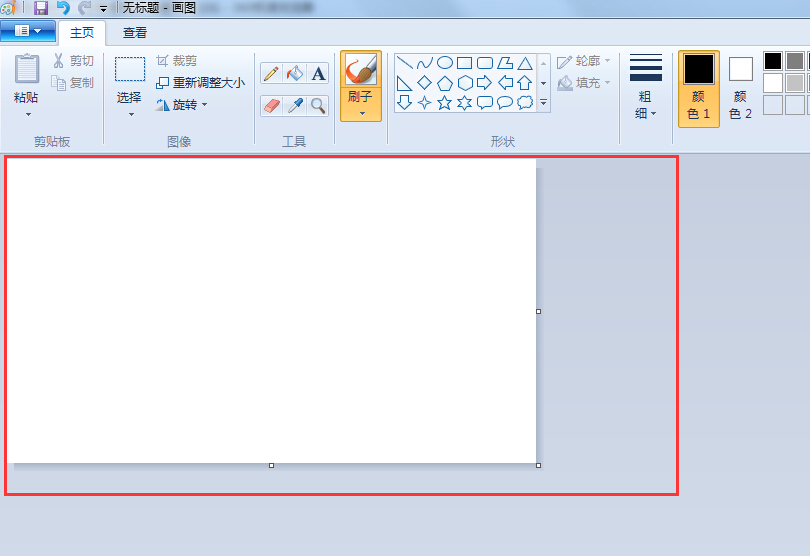
Task: Click the Save icon in title bar
Action: click(x=41, y=8)
